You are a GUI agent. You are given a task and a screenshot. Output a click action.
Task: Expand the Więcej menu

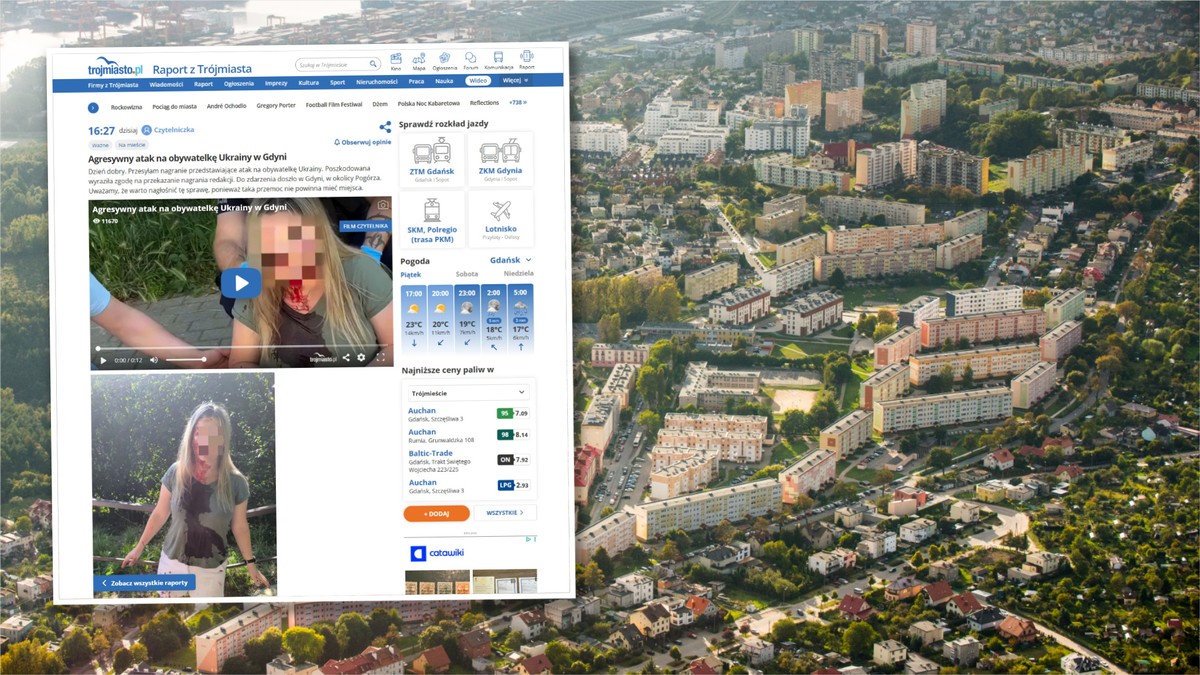[x=514, y=80]
